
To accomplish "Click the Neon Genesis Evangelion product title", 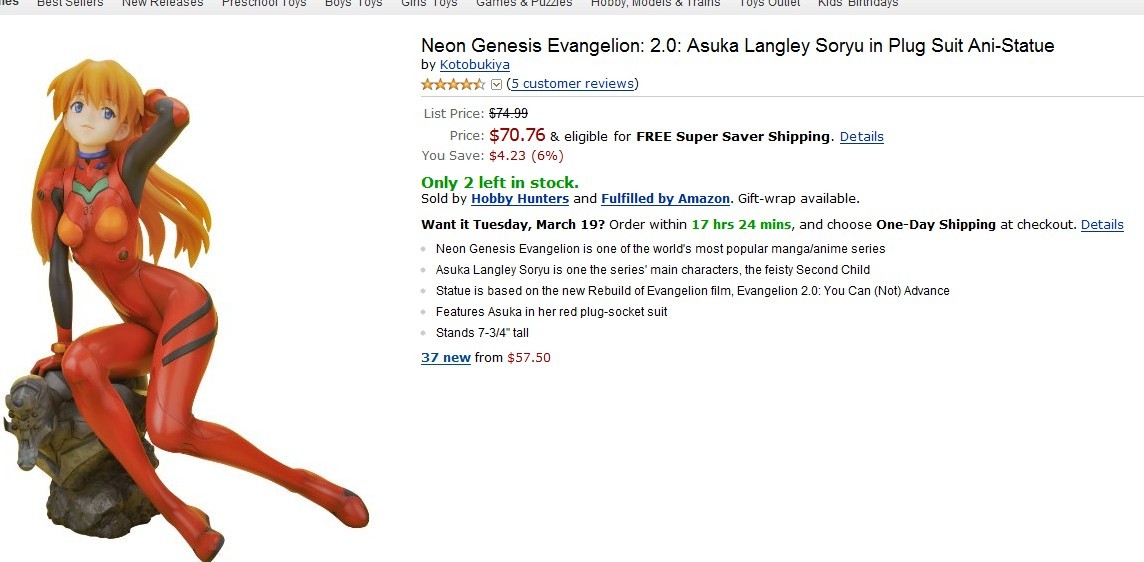I will click(737, 46).
